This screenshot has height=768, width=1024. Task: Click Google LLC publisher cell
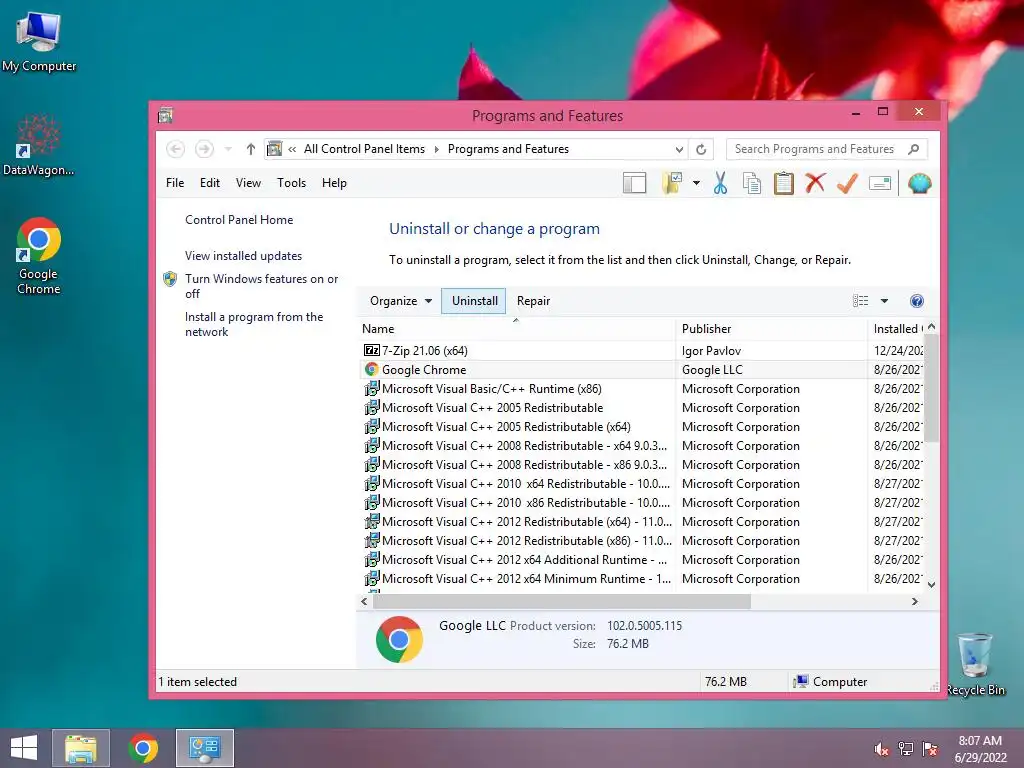(x=712, y=370)
